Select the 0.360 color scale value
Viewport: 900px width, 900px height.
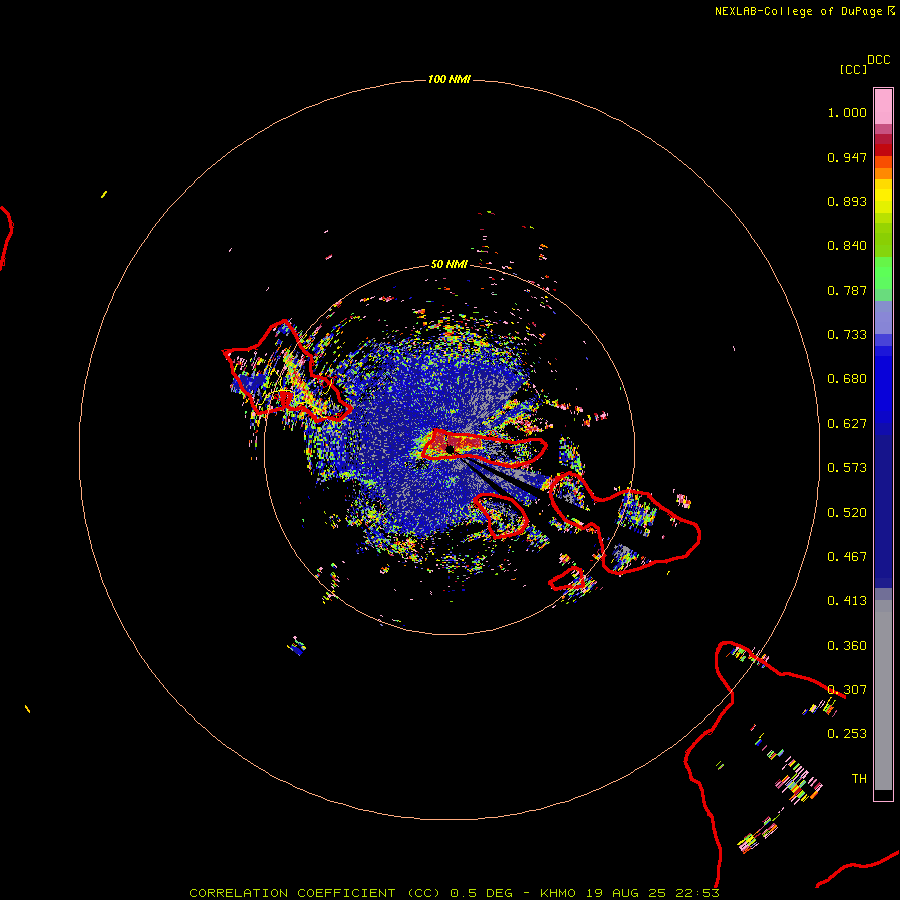click(847, 646)
